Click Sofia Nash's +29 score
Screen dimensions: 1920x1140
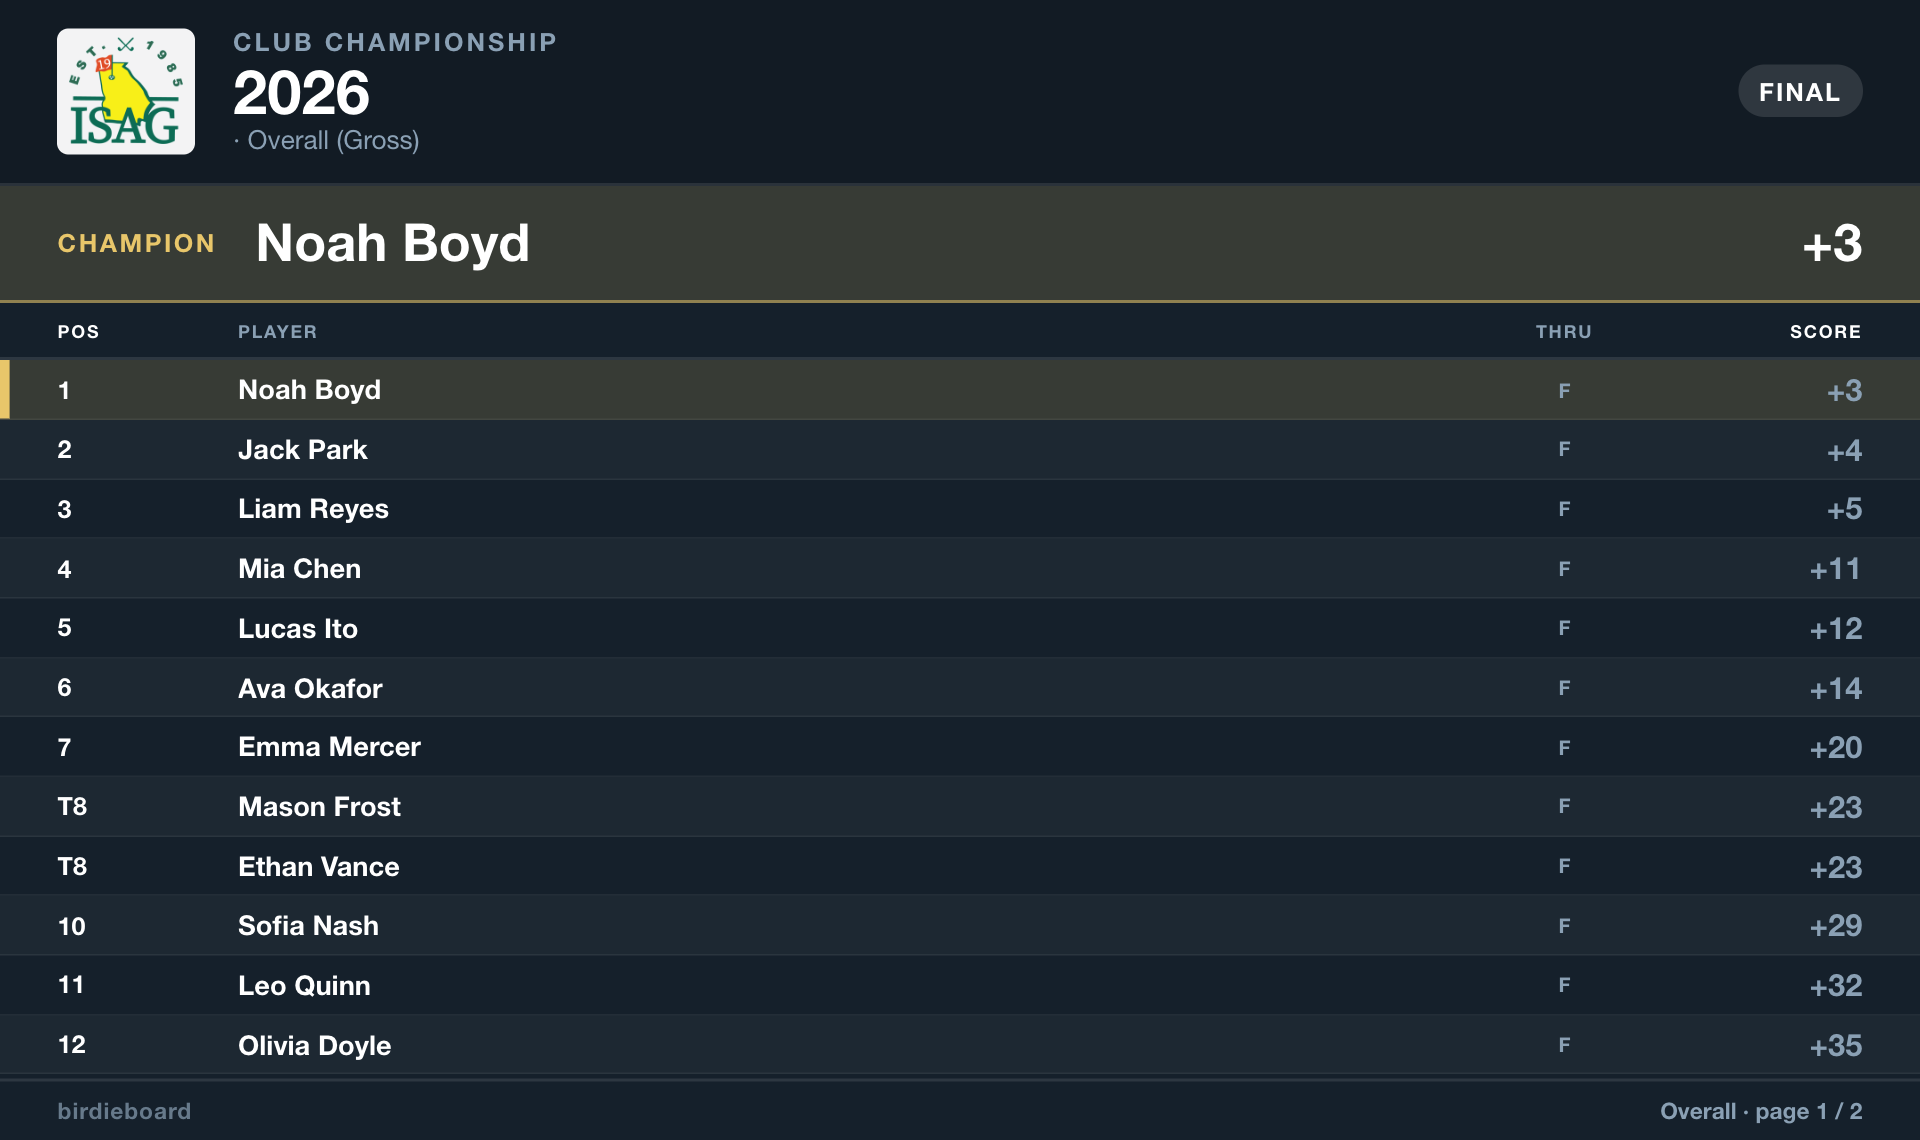coord(1836,926)
